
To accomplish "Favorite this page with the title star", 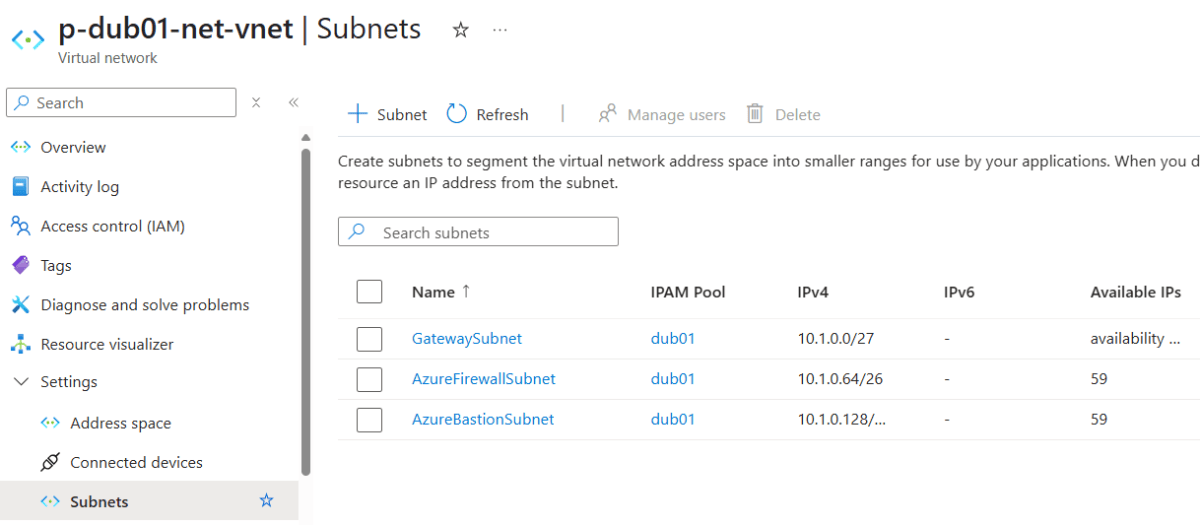I will [x=460, y=30].
